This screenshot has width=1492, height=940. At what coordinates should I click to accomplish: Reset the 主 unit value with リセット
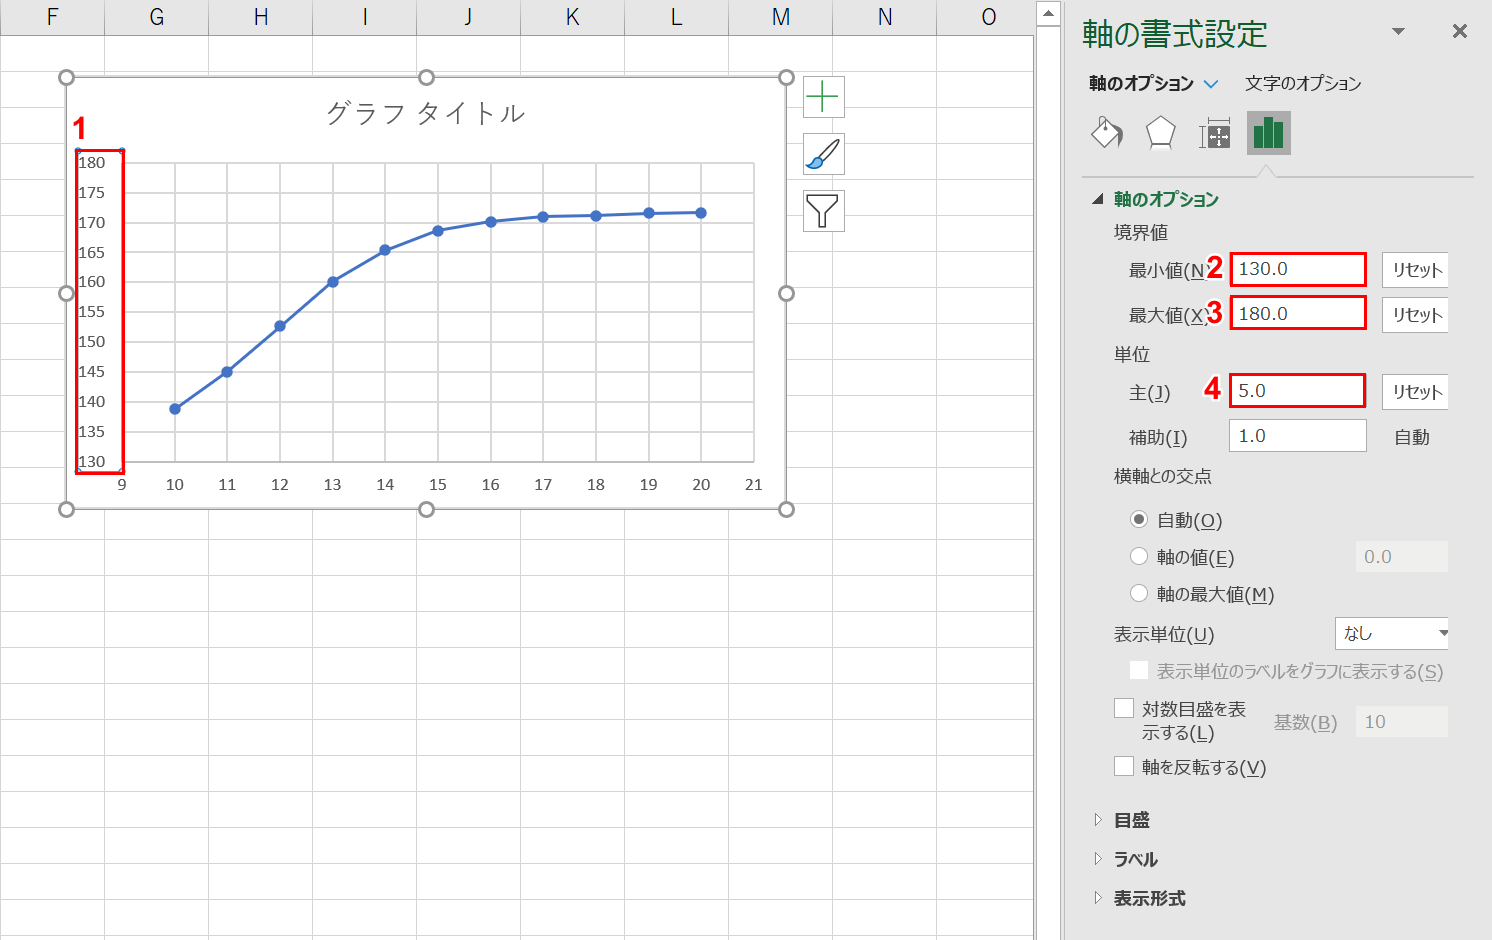[1416, 392]
